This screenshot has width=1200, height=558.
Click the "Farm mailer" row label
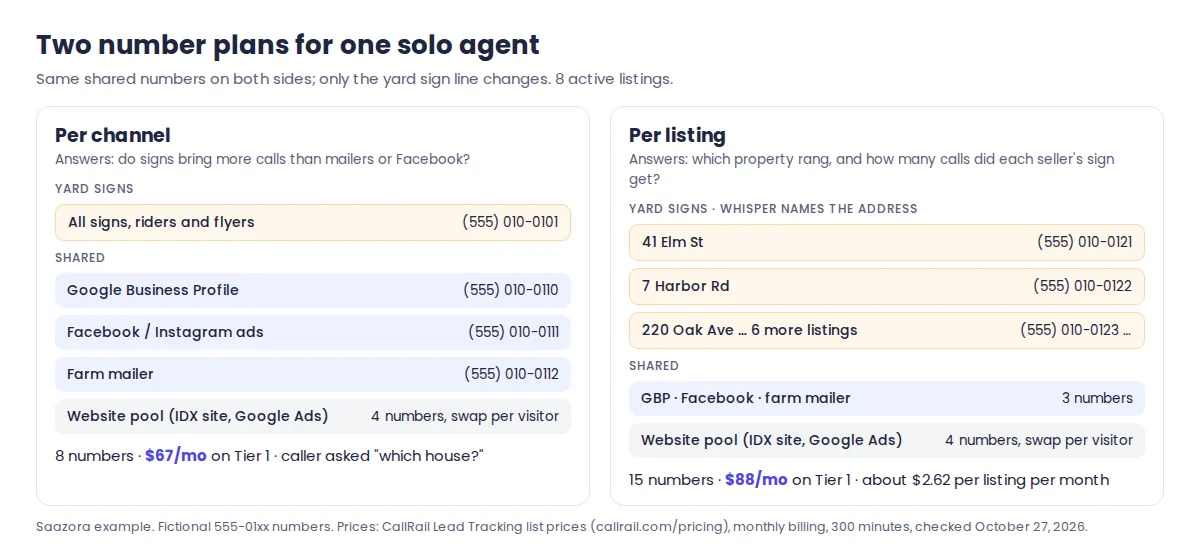click(x=110, y=374)
